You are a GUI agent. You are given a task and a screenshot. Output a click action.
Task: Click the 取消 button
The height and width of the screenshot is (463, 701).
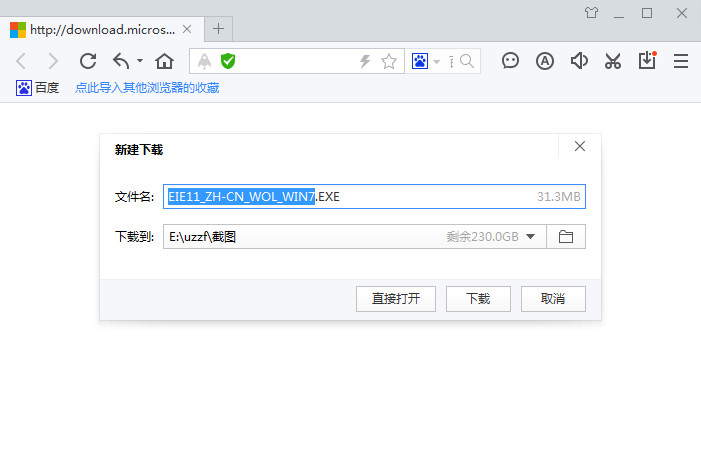pos(553,299)
